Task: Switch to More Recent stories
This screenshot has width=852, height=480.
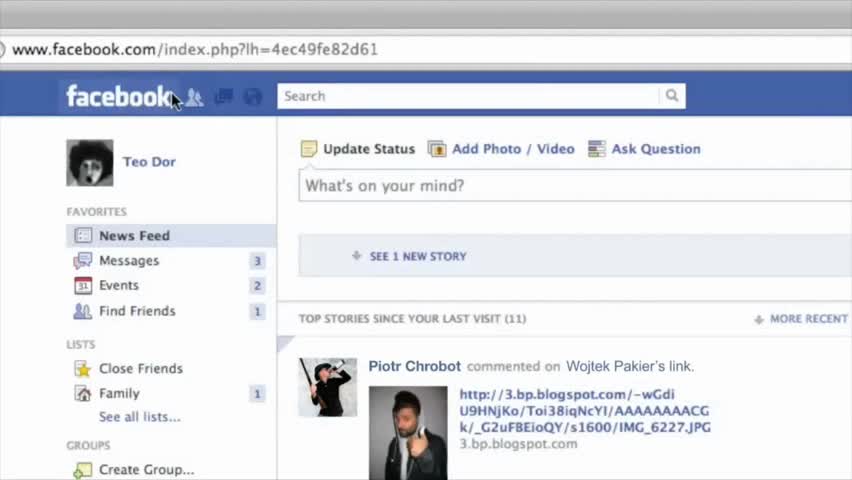Action: pyautogui.click(x=807, y=319)
